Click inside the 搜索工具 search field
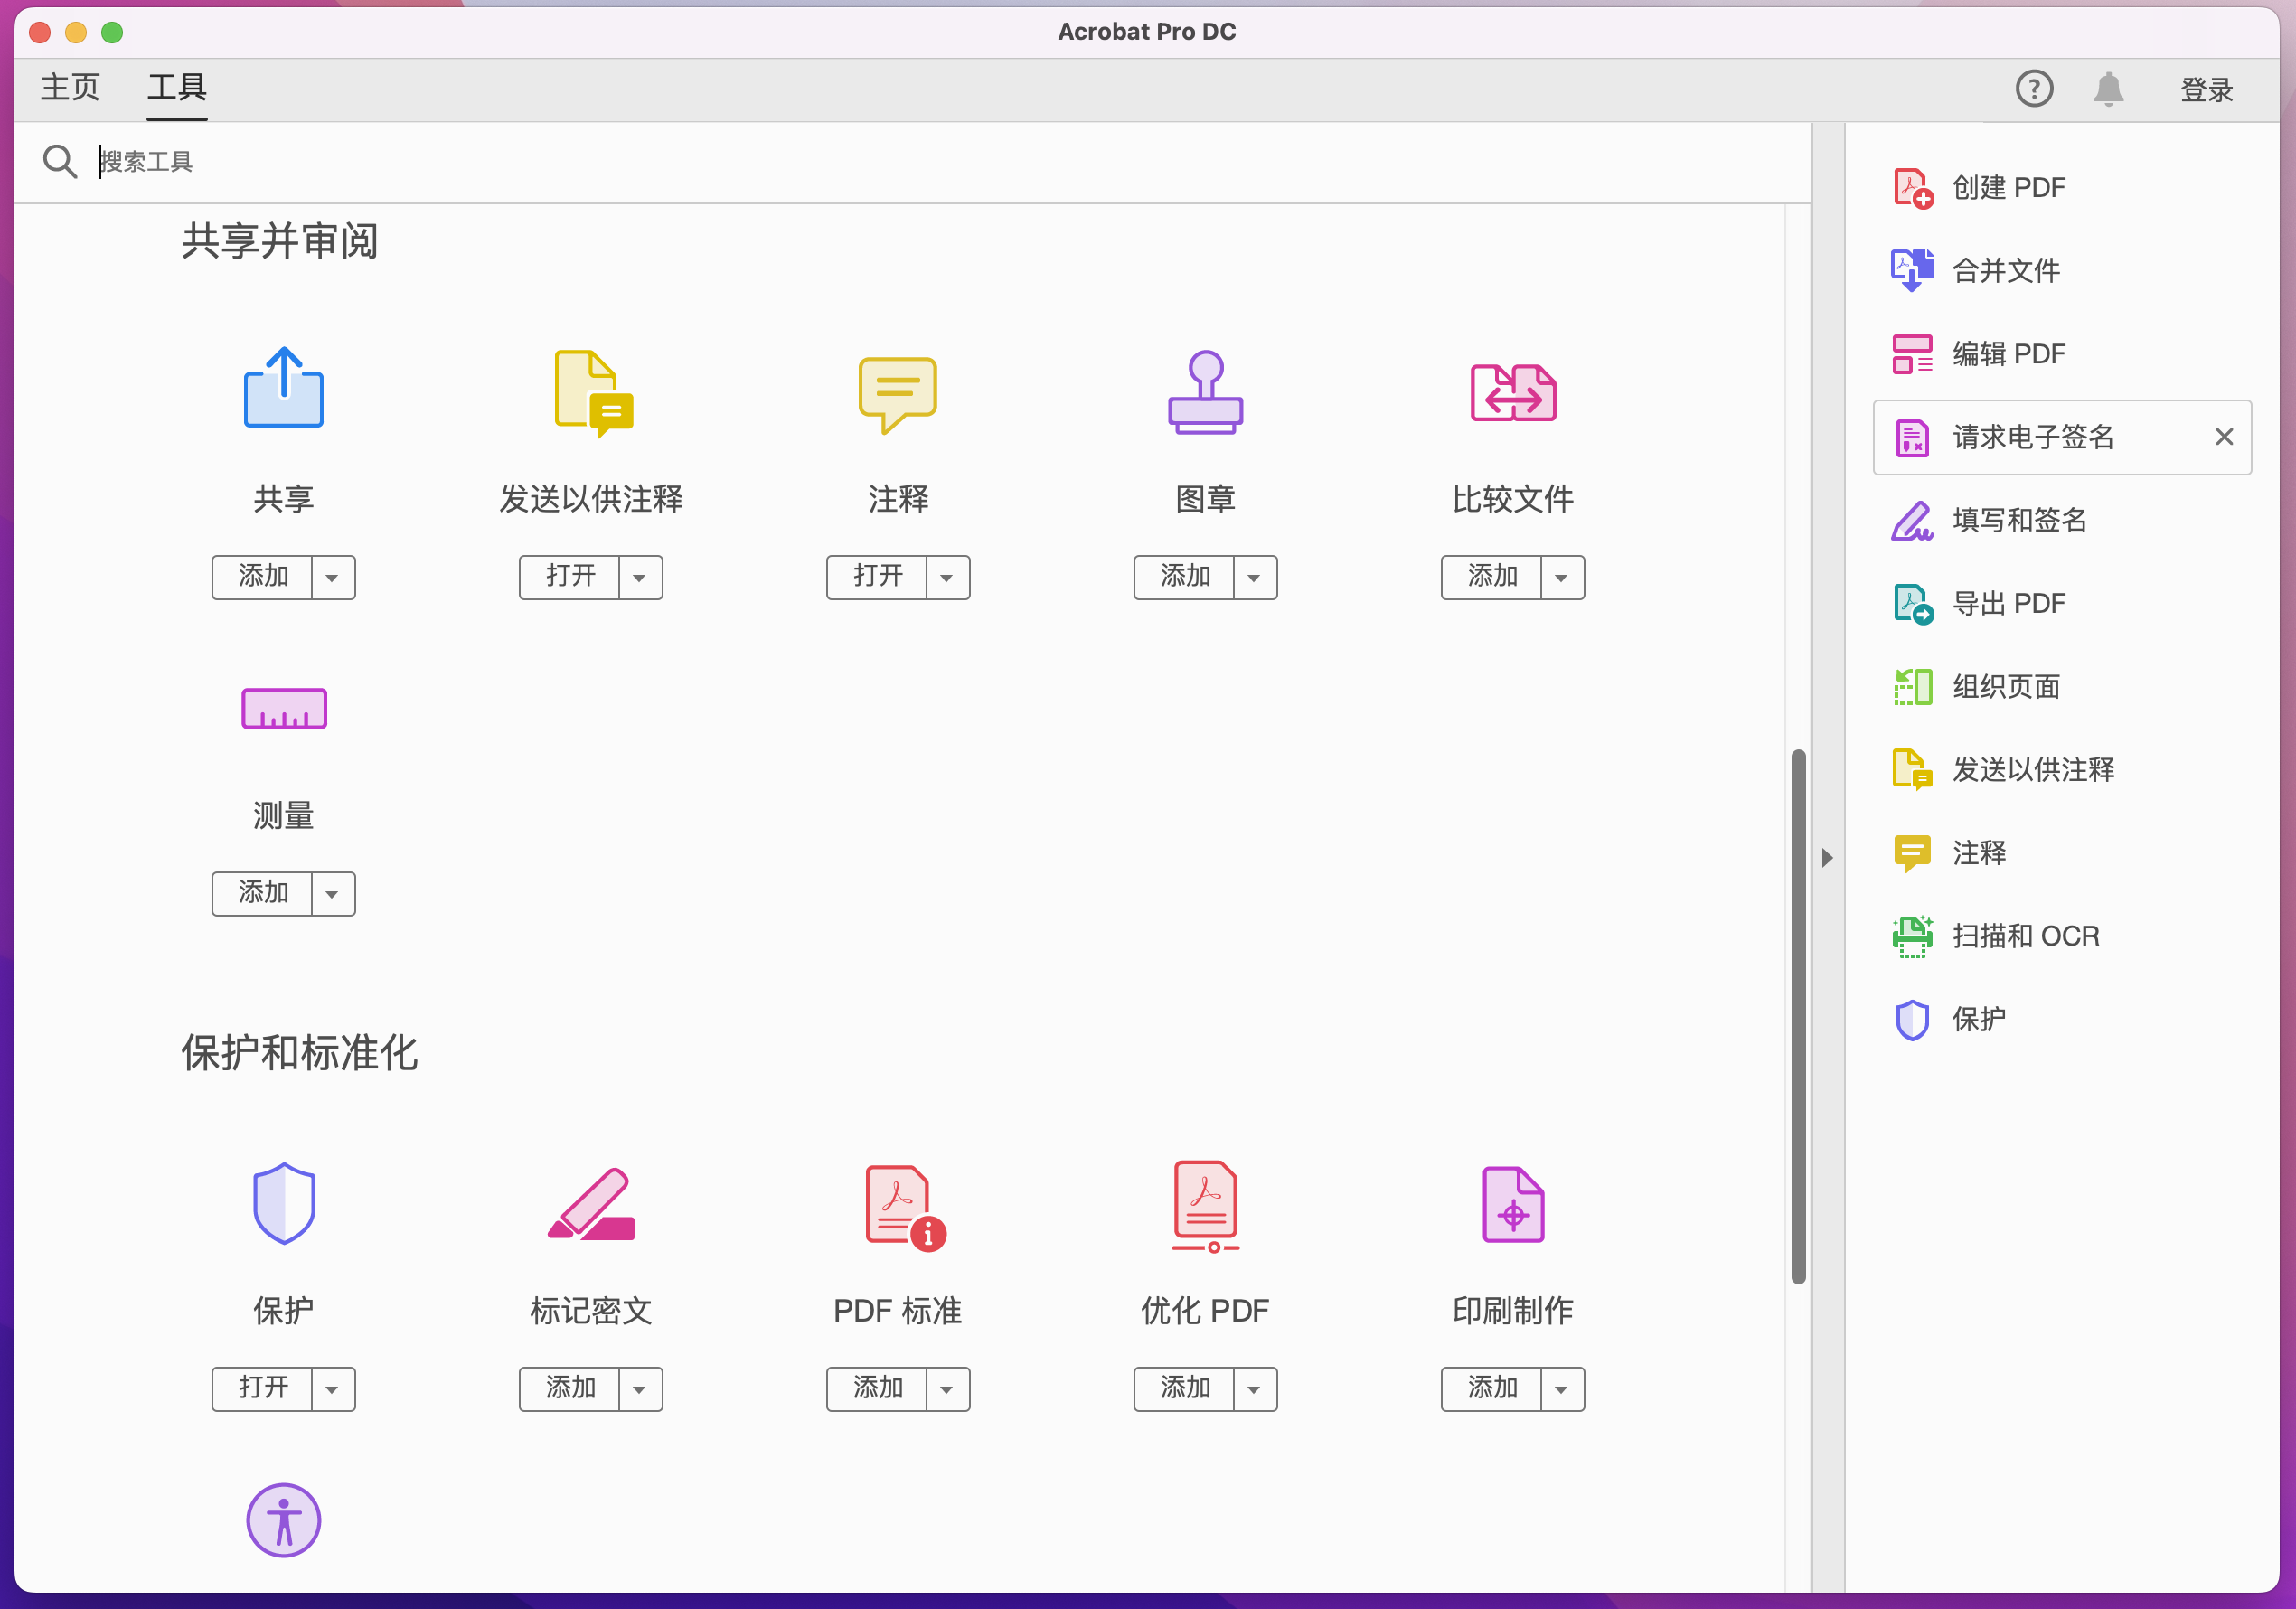The height and width of the screenshot is (1609, 2296). [x=400, y=161]
